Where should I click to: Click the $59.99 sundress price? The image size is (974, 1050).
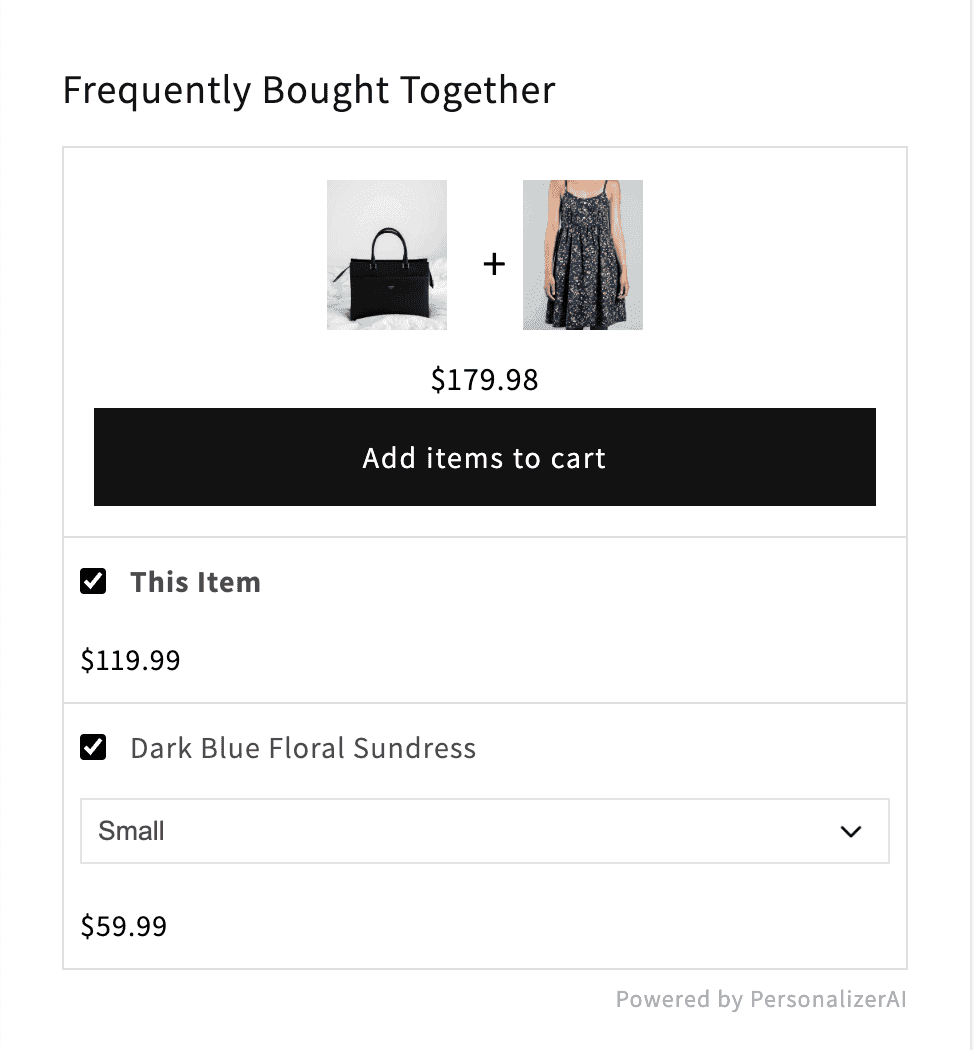point(124,926)
